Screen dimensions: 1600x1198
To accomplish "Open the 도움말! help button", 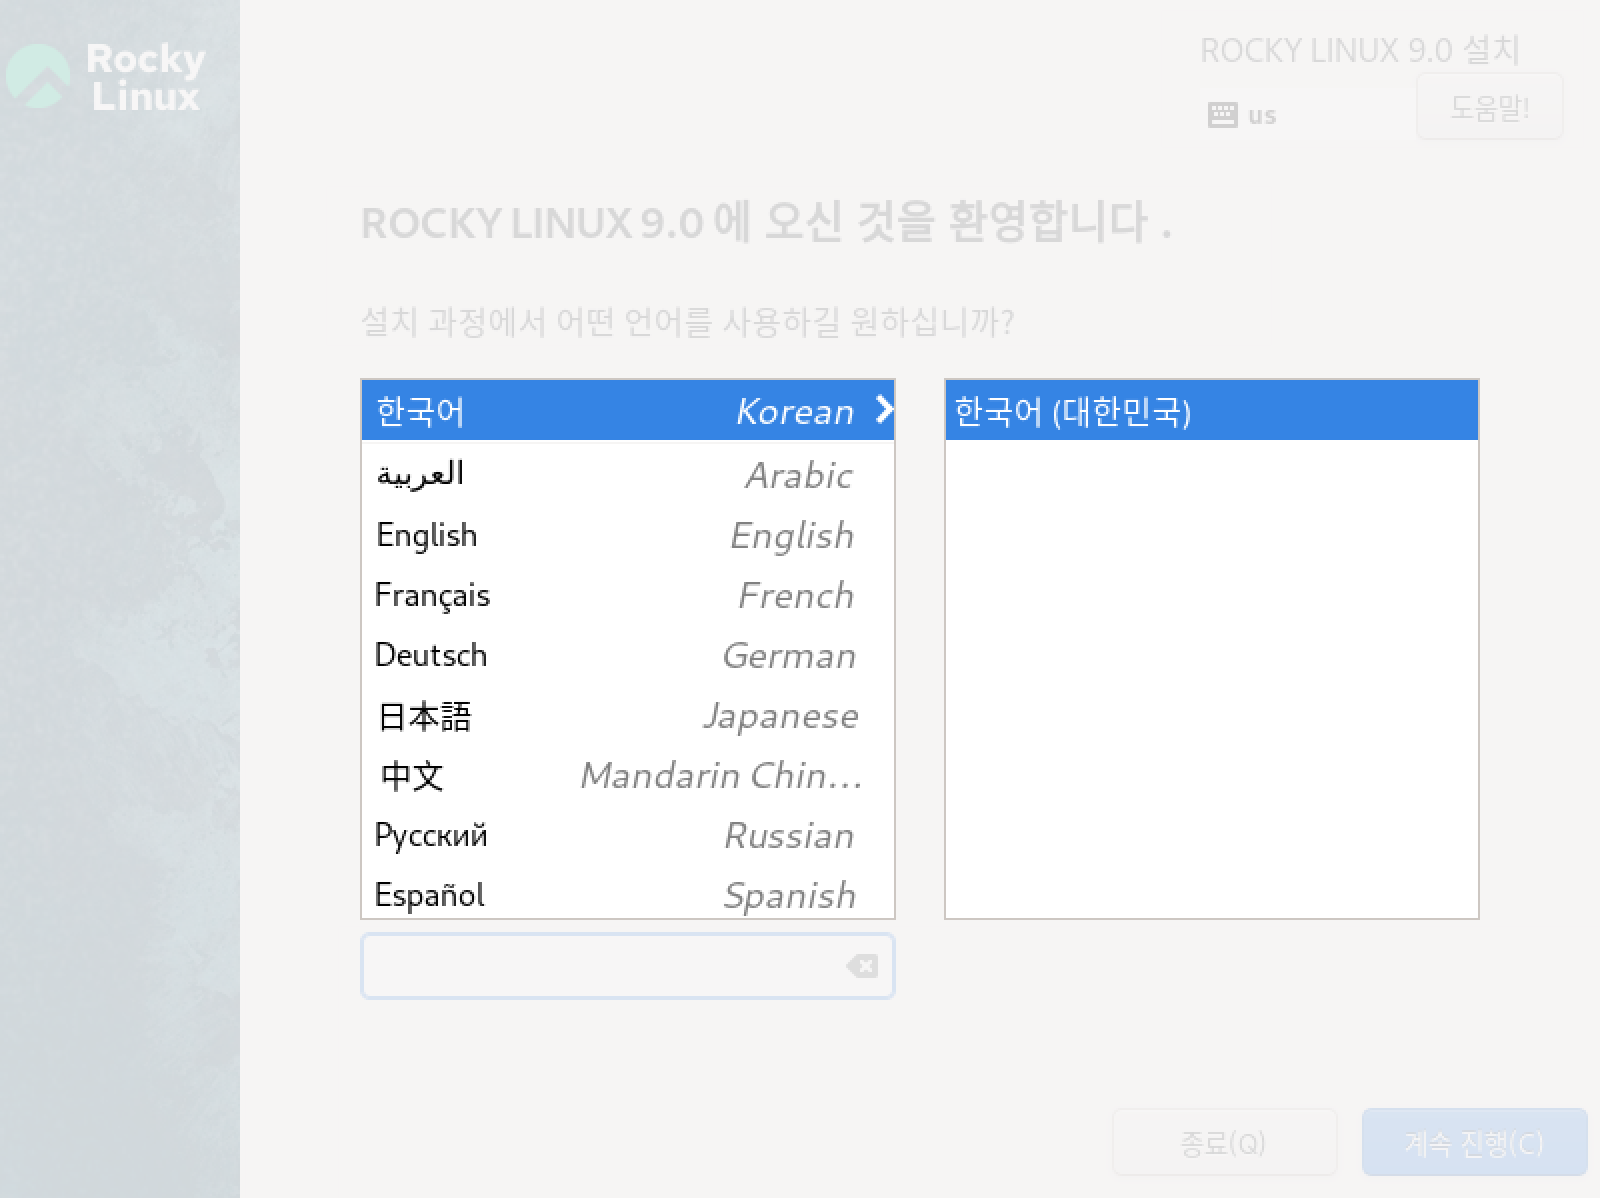I will point(1489,107).
